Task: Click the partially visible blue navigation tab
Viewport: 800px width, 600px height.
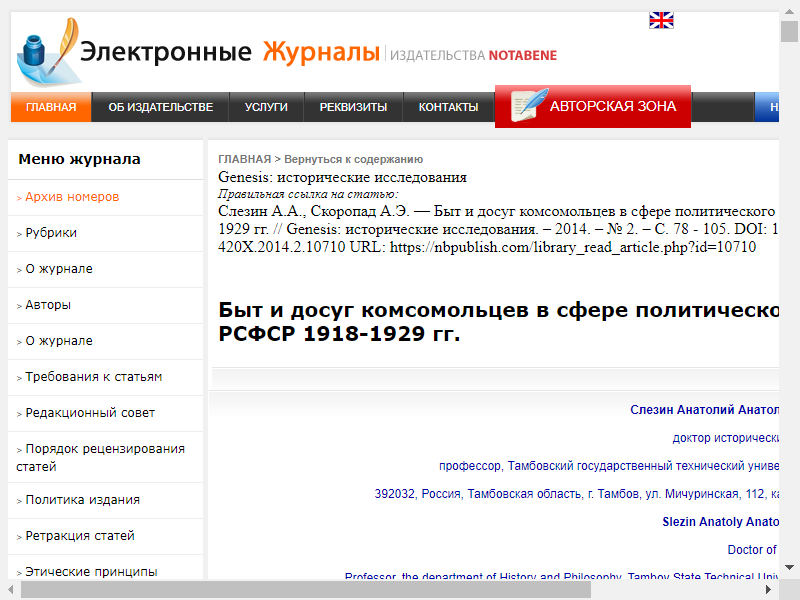Action: coord(767,107)
